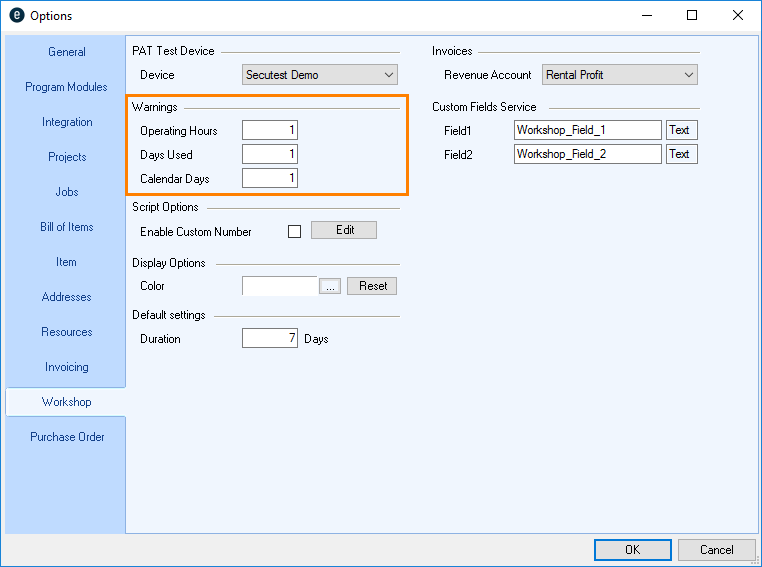
Task: Enable Custom Number checkbox
Action: tap(294, 231)
